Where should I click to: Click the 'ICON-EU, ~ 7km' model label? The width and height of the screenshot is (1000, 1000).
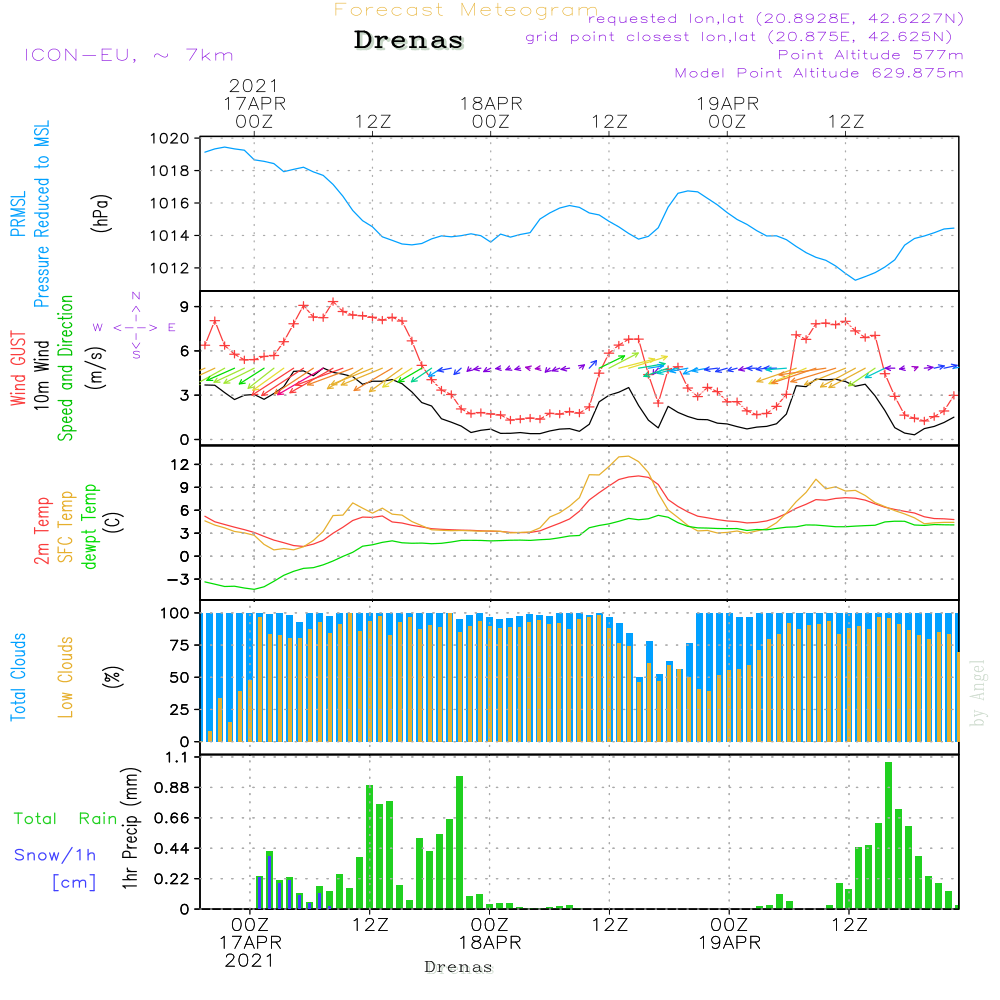tap(129, 55)
